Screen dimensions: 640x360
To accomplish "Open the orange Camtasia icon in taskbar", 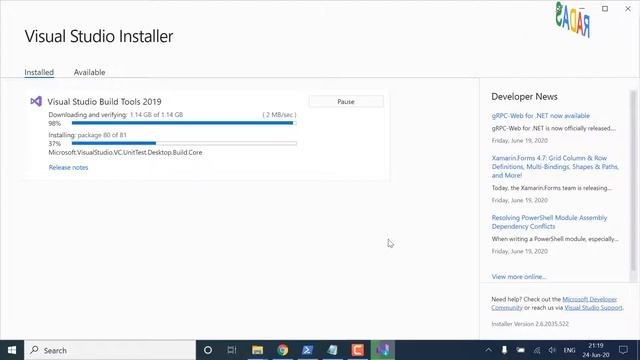I will pyautogui.click(x=358, y=350).
